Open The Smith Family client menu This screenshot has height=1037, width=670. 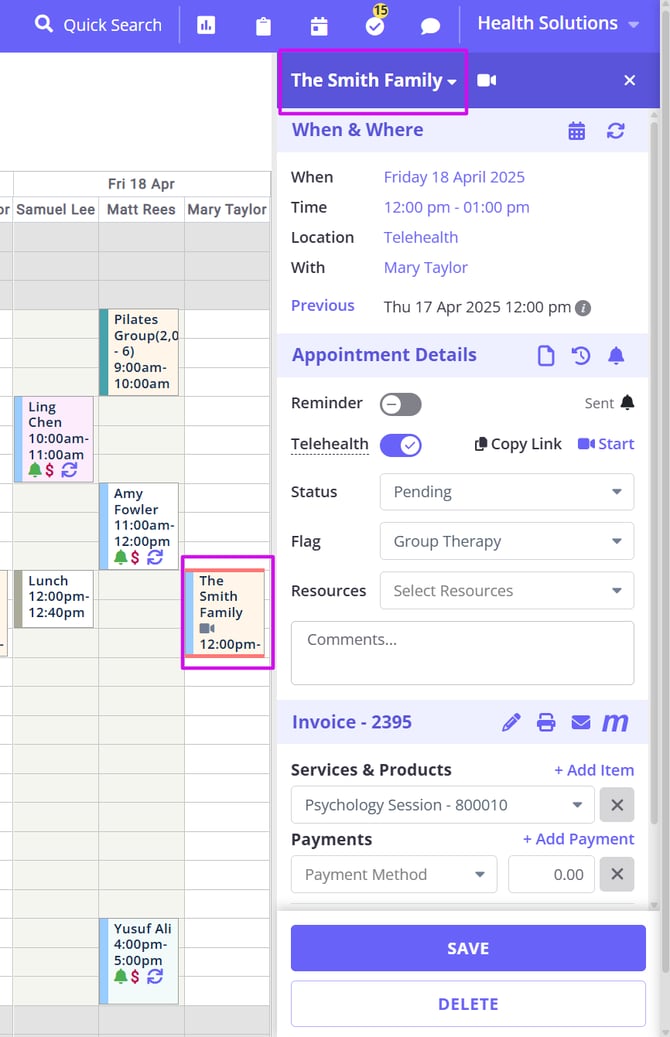point(373,81)
